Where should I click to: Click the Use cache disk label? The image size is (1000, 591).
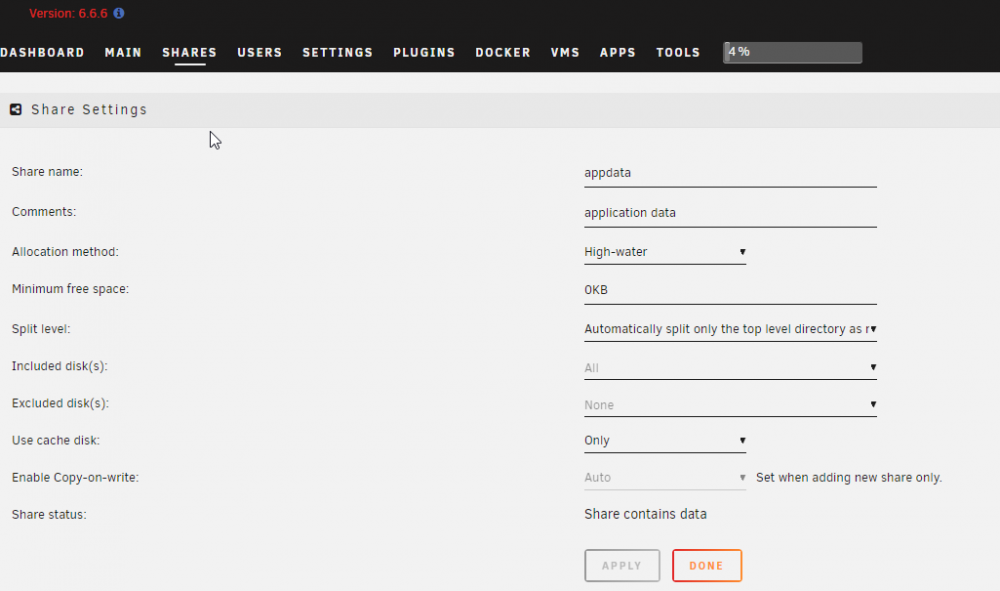coord(55,441)
